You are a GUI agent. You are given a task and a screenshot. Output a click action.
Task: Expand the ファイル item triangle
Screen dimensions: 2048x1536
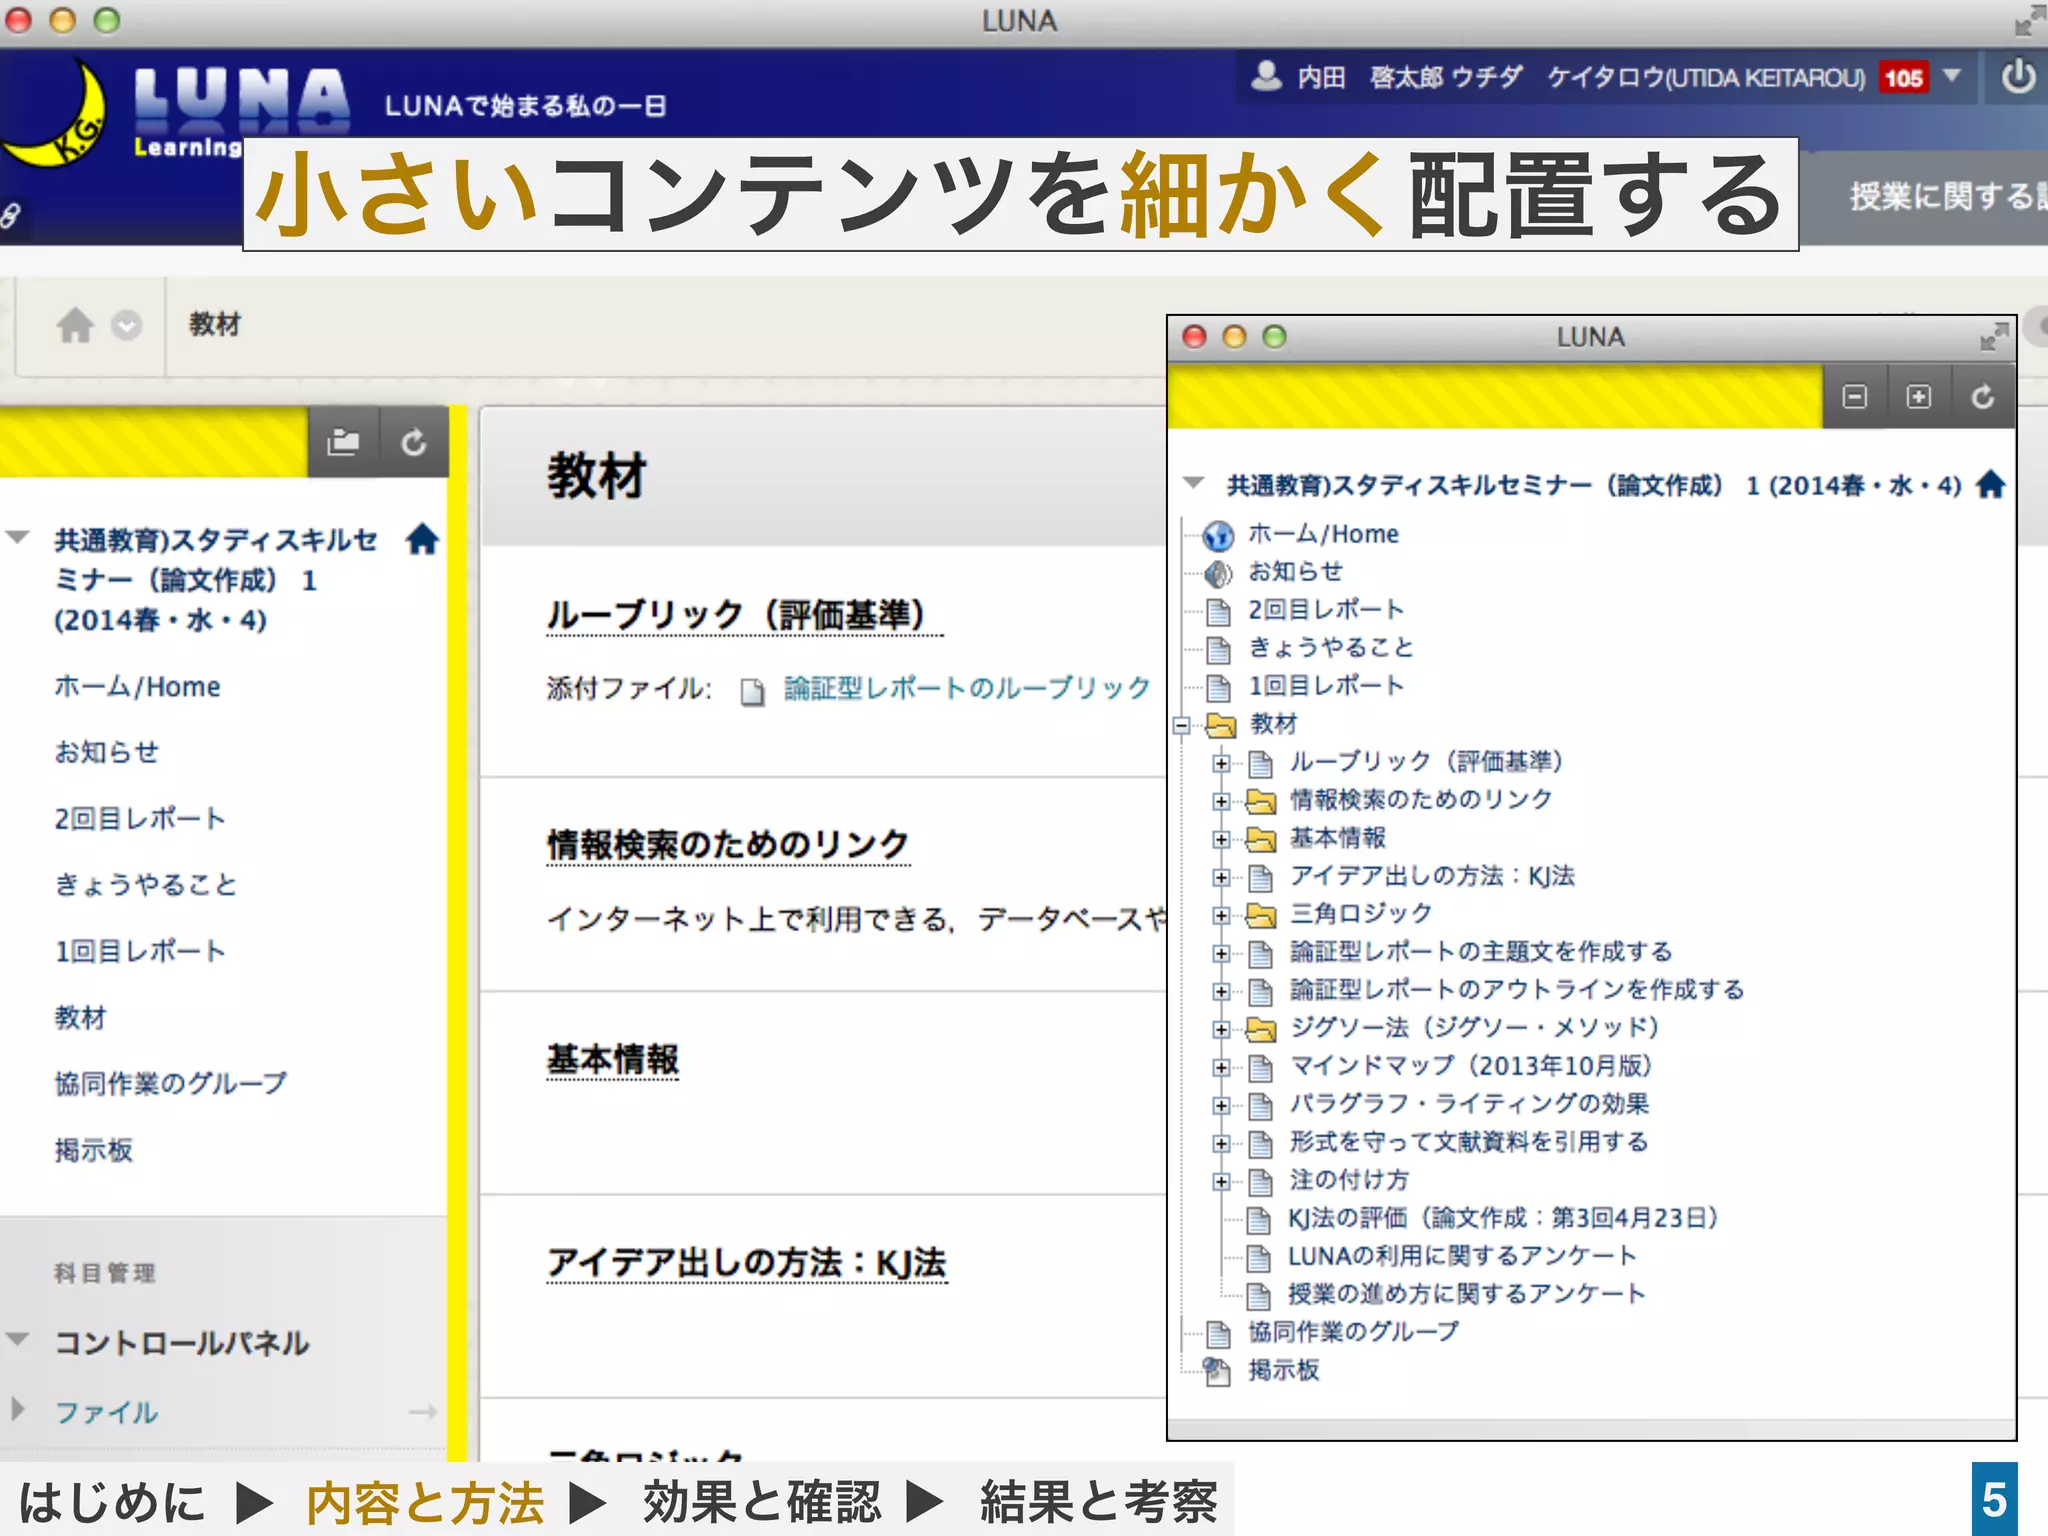[x=17, y=1409]
